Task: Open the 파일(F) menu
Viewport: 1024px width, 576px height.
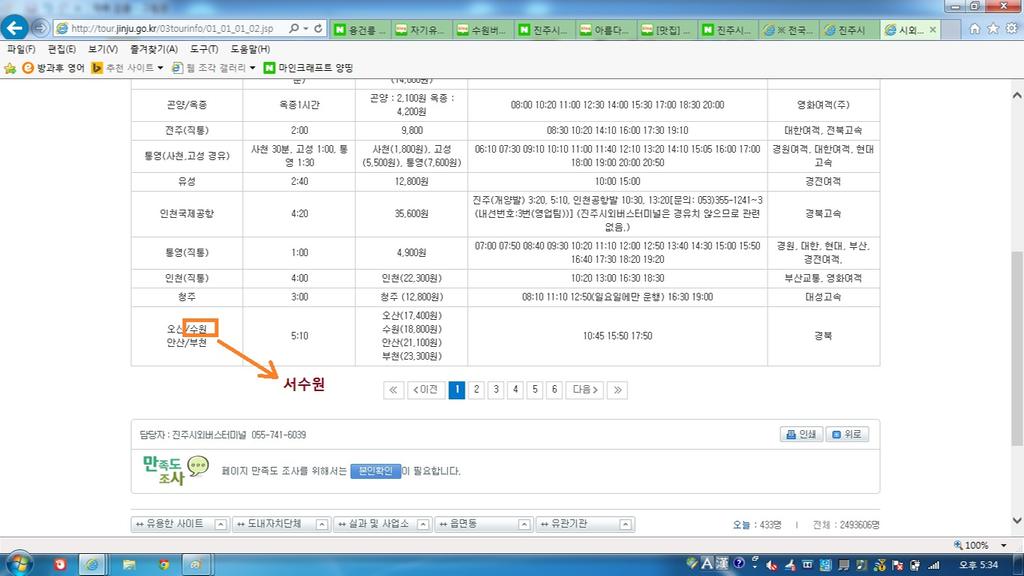Action: tap(21, 49)
